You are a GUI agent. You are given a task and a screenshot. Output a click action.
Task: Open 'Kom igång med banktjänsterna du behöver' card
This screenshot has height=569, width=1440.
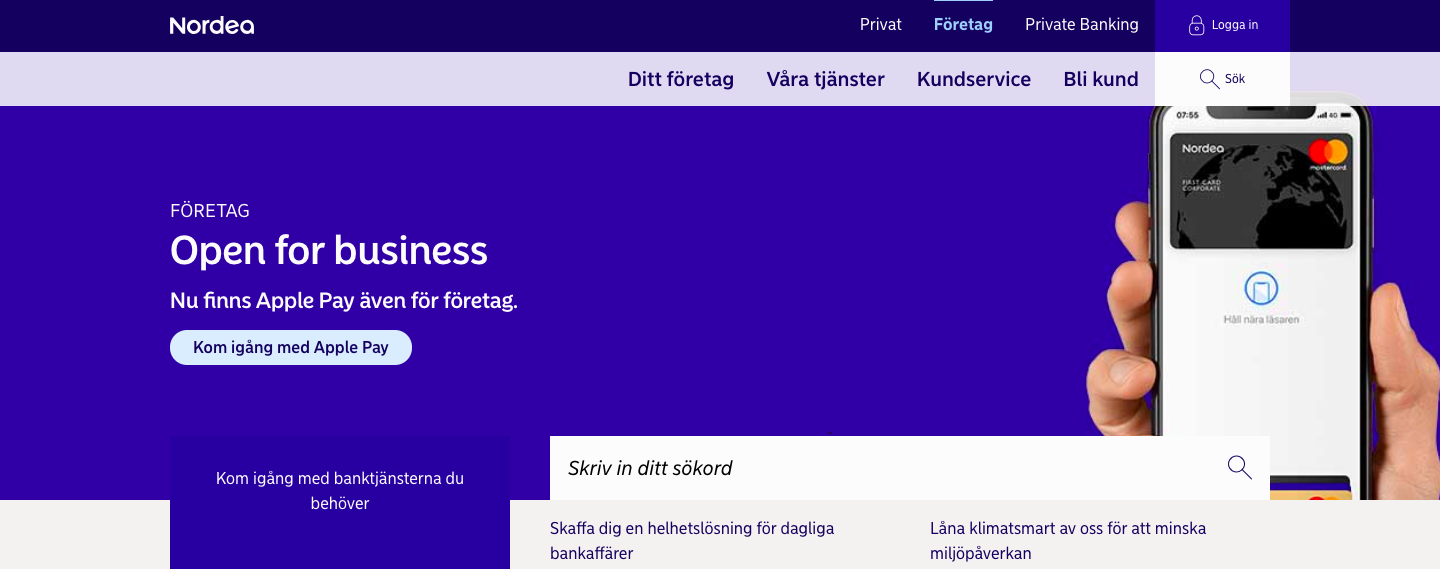(340, 502)
